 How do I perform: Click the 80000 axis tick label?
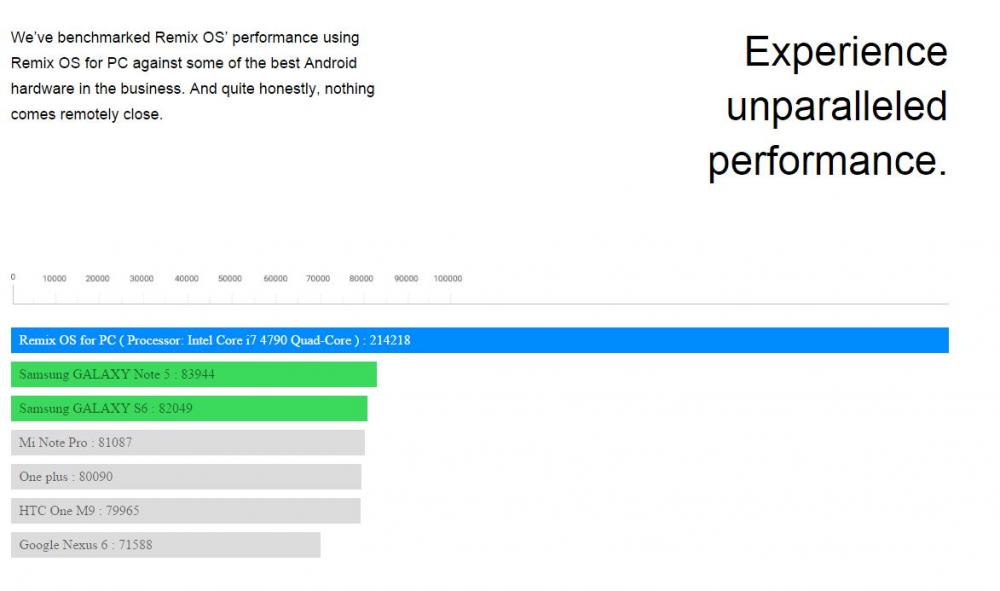pos(361,279)
